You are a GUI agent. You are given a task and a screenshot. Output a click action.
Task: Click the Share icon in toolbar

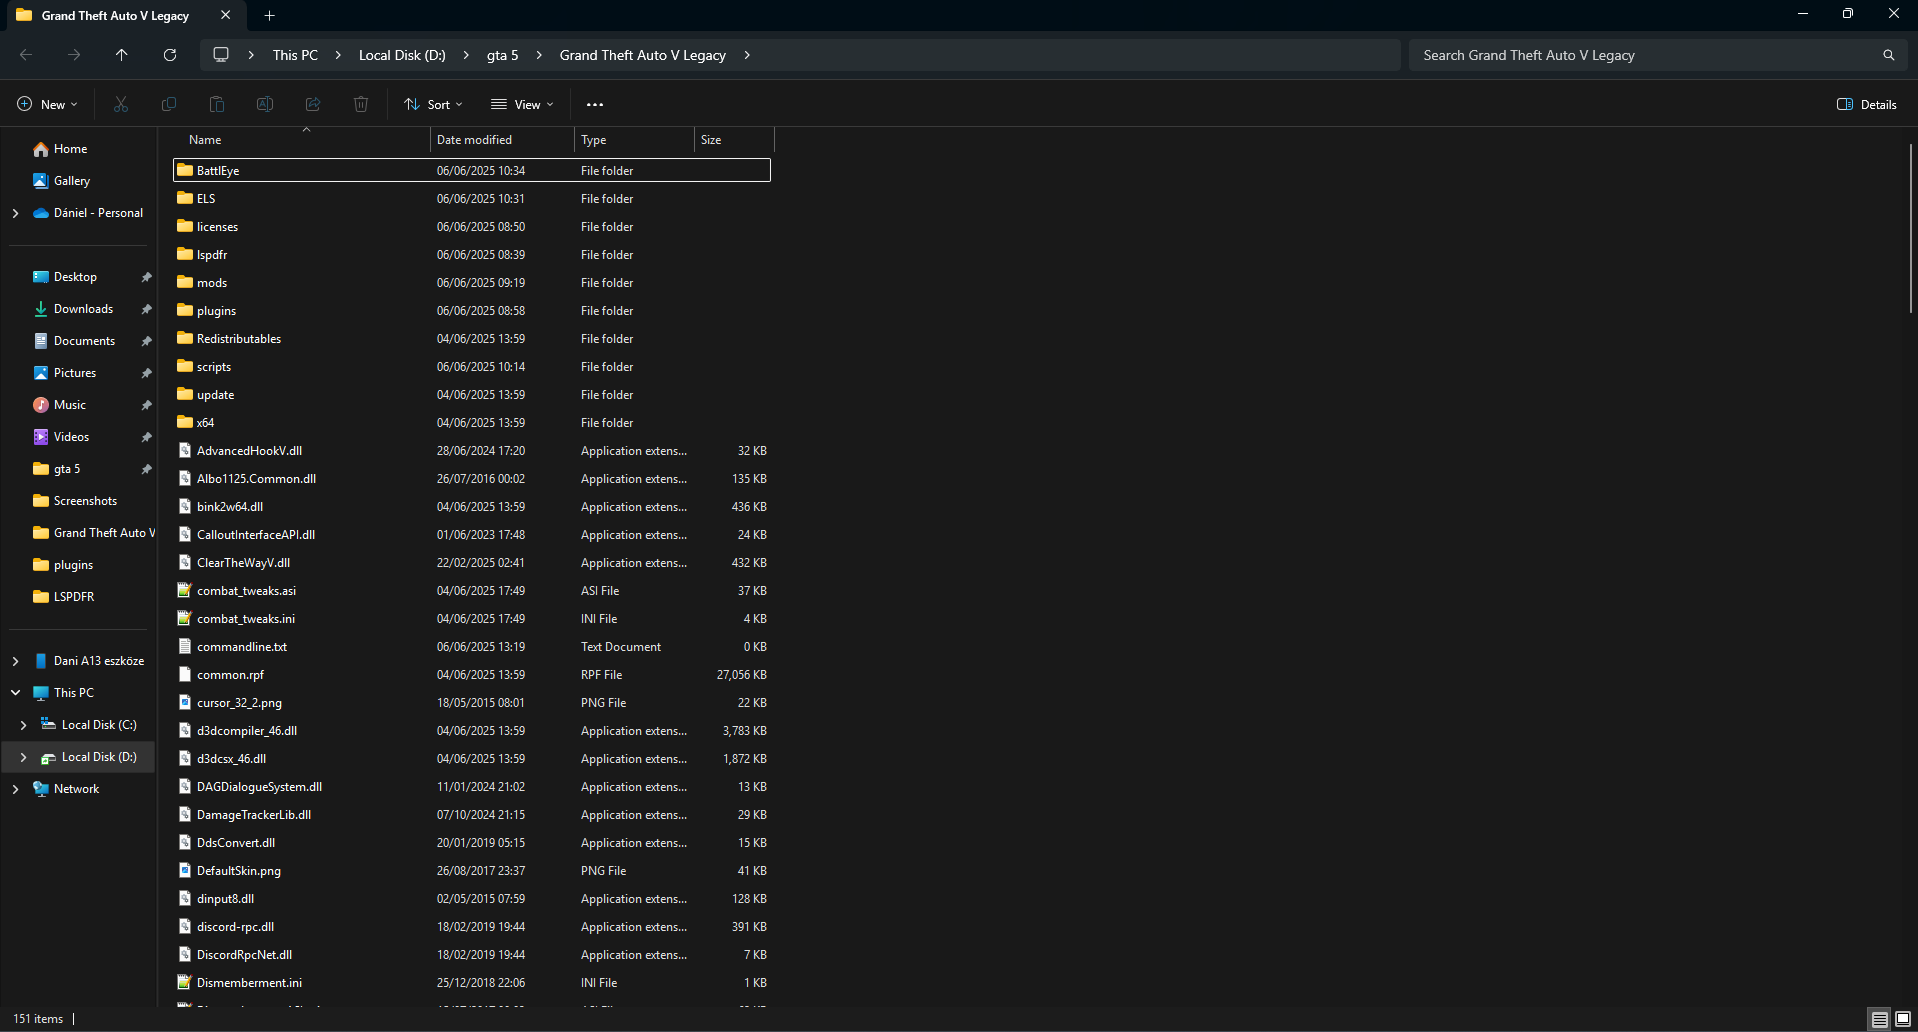(313, 104)
